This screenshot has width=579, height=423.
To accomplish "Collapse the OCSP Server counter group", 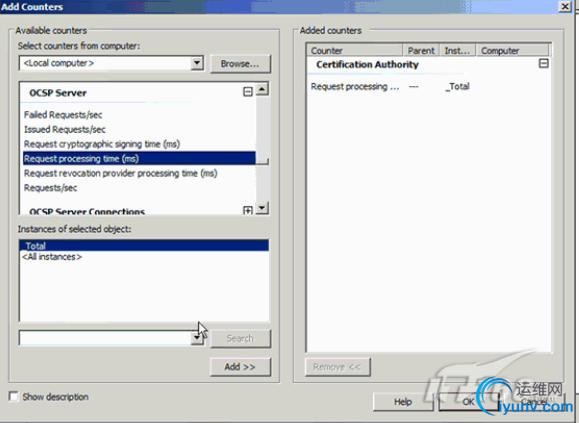I will coord(248,92).
